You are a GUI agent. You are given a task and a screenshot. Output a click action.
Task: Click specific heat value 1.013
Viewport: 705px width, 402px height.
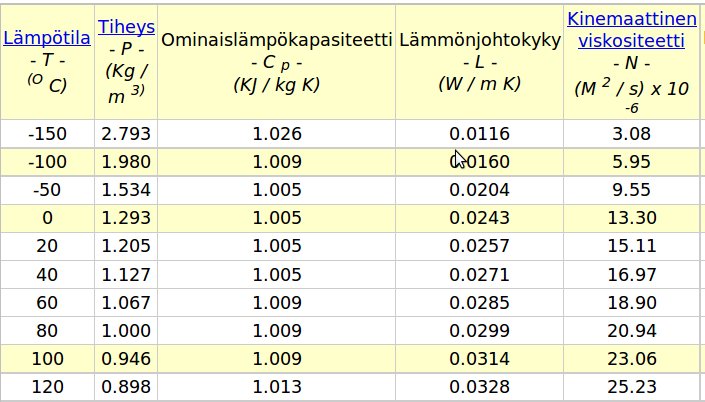[x=276, y=386]
